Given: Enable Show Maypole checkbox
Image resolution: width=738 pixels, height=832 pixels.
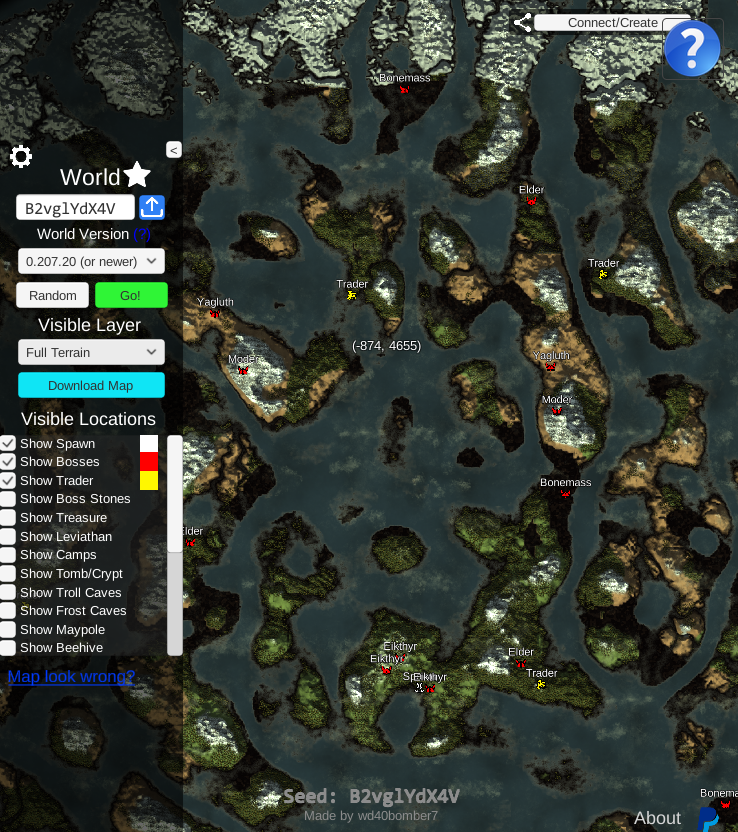Looking at the screenshot, I should 8,629.
